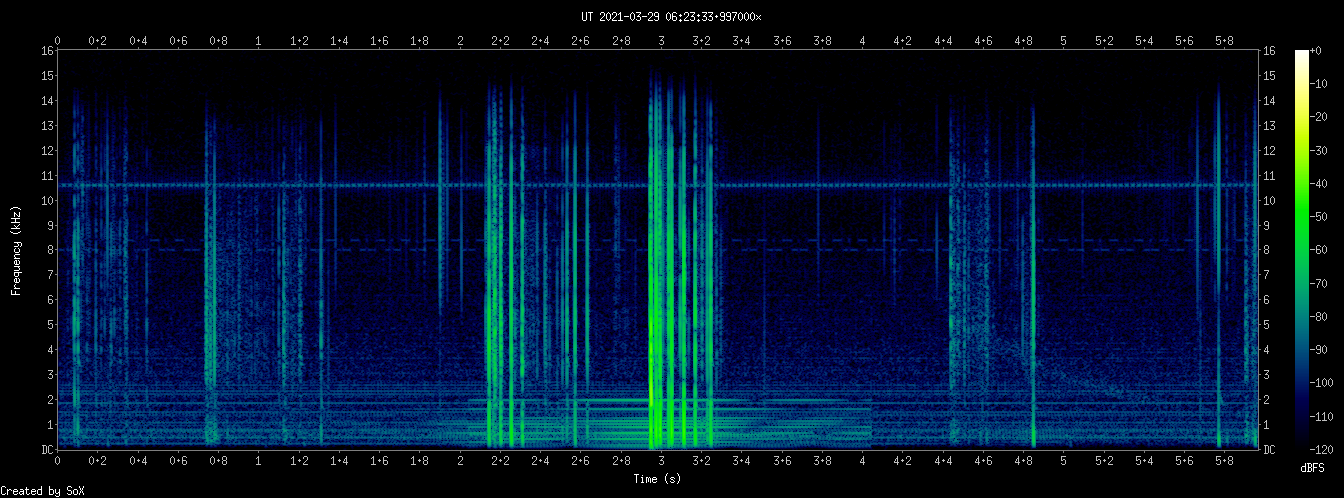
Task: Select the 5 second tick on the bottom axis
Action: coord(1063,462)
